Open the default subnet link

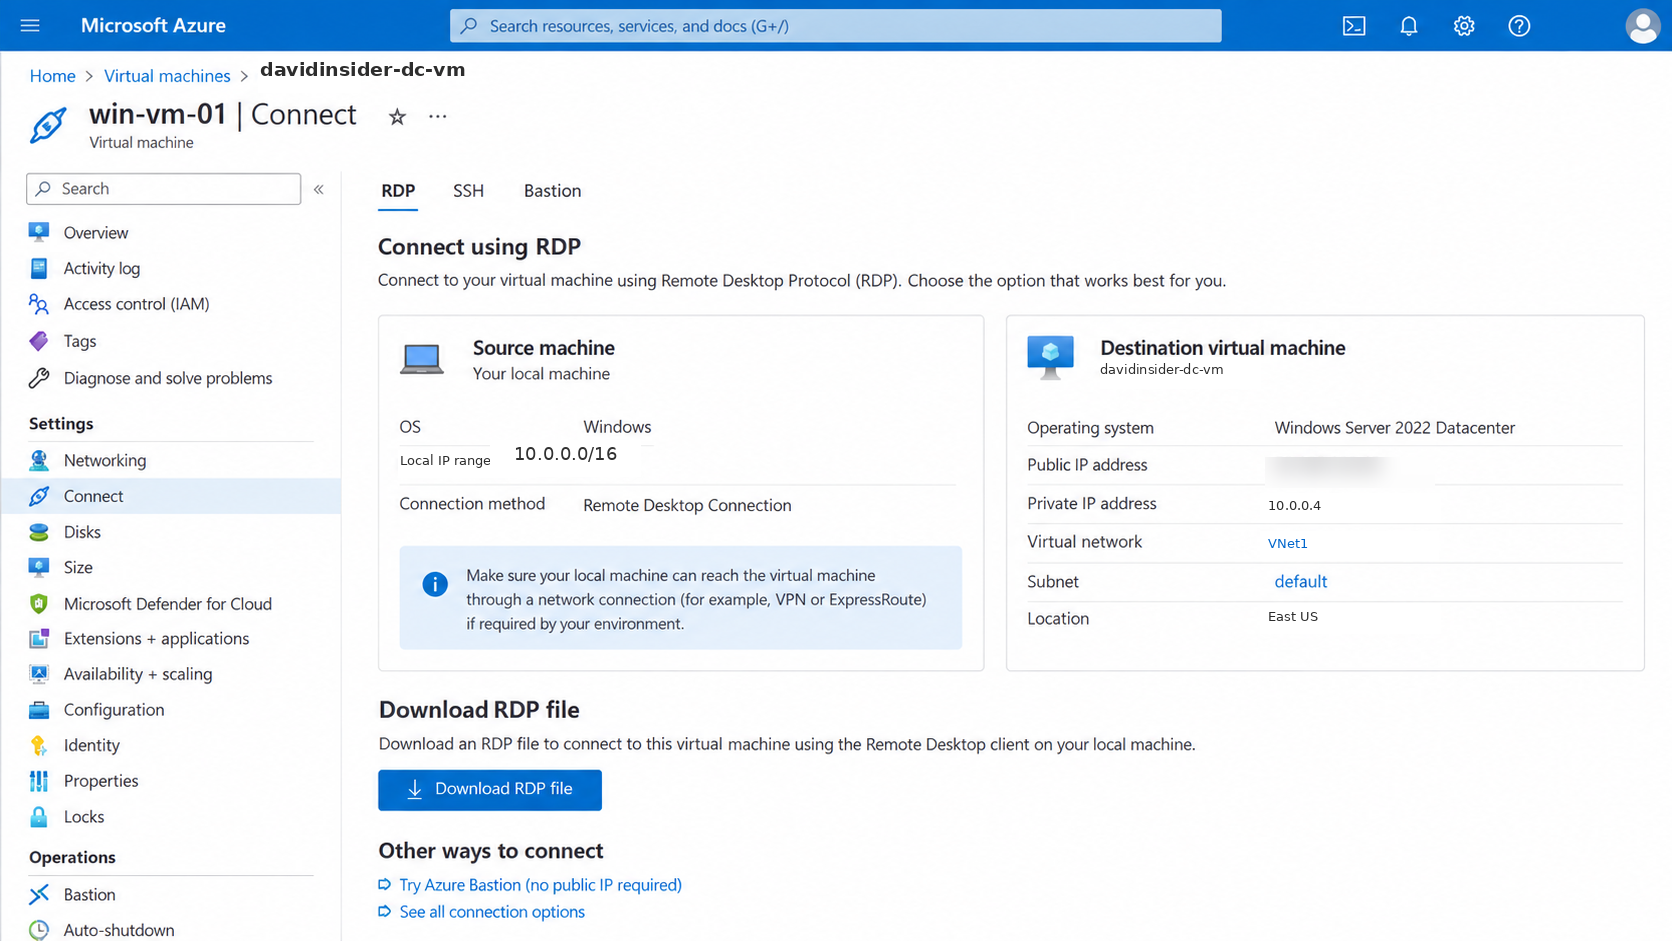(x=1300, y=581)
